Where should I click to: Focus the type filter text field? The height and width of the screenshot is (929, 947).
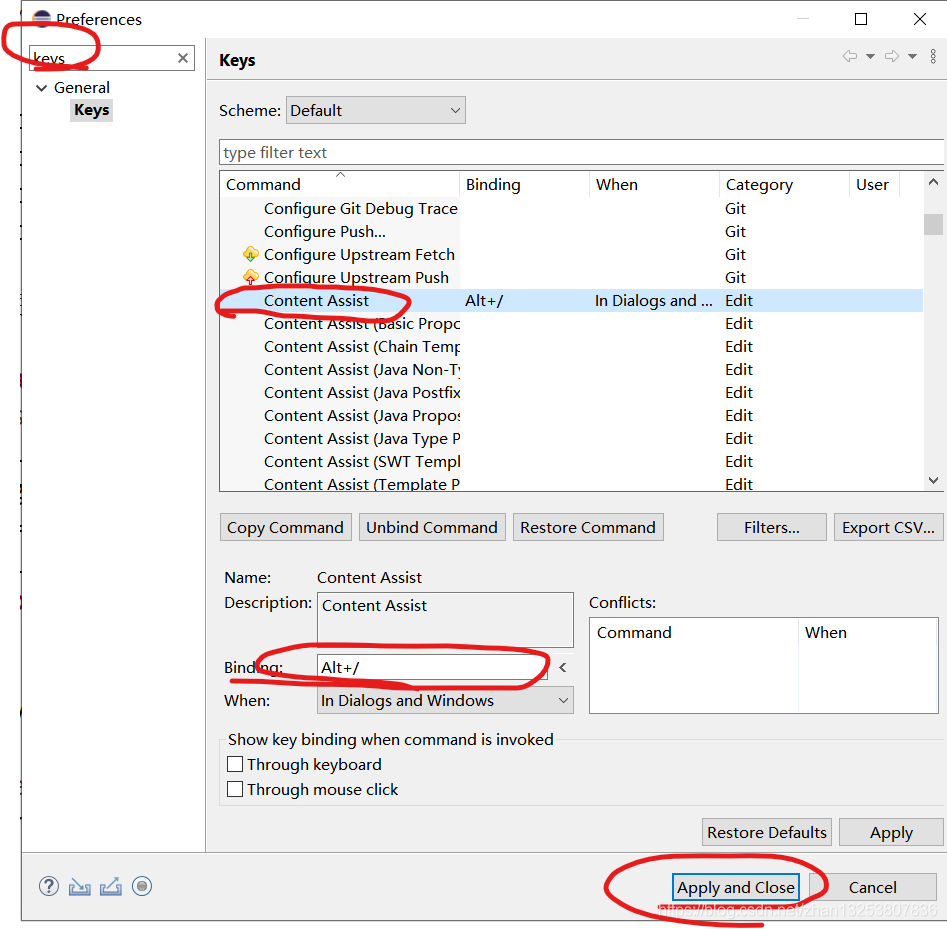click(581, 152)
